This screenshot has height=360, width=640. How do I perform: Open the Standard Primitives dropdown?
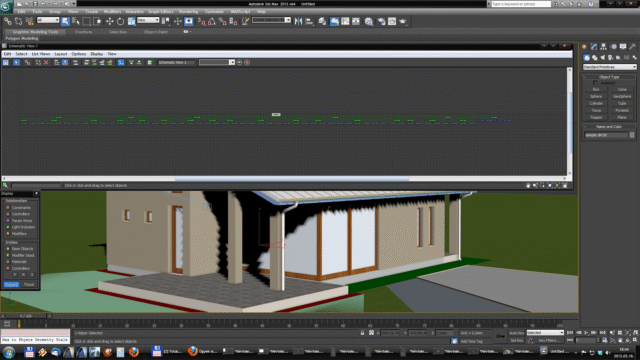609,67
